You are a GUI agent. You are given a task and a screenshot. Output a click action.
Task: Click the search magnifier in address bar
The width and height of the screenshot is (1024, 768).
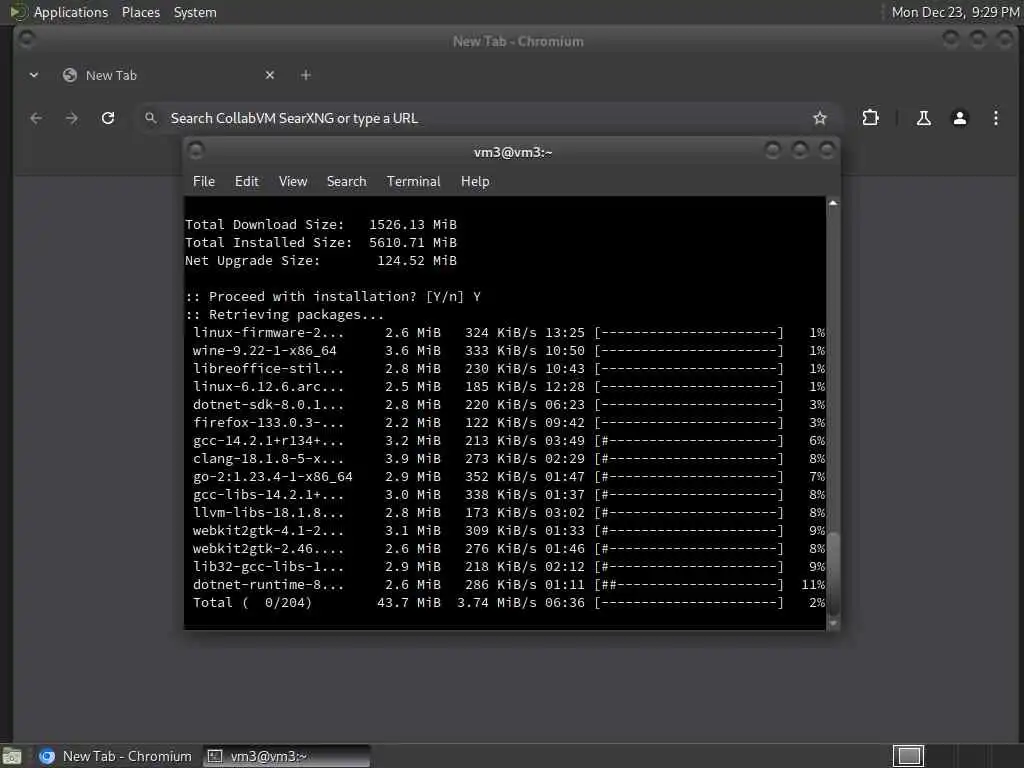(151, 118)
